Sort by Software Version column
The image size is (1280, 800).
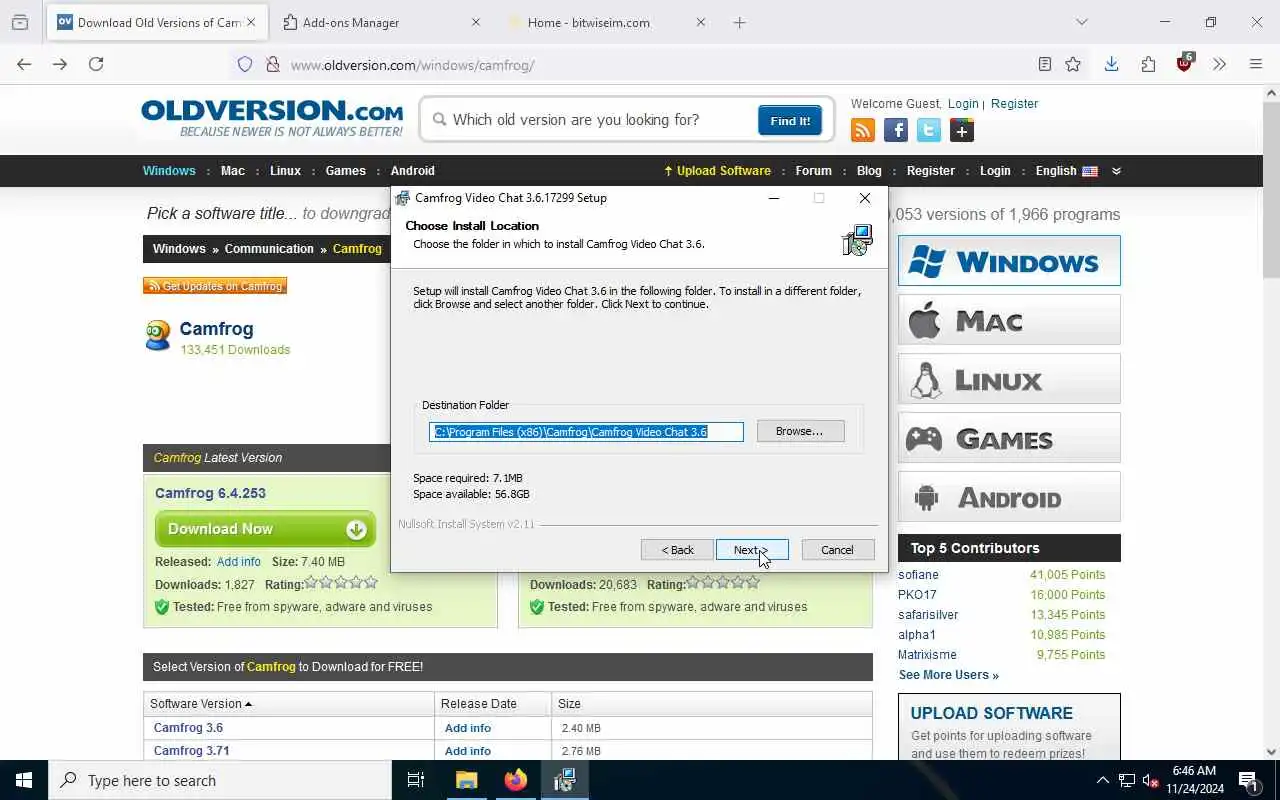coord(200,704)
